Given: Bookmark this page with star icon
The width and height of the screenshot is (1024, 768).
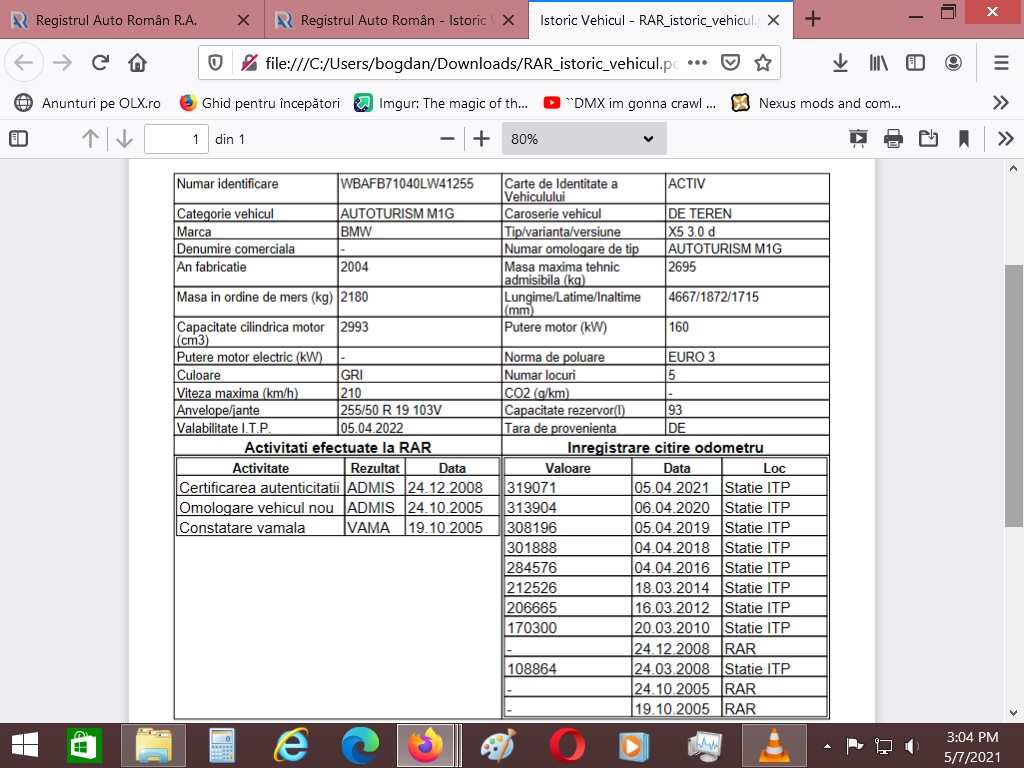Looking at the screenshot, I should (763, 63).
